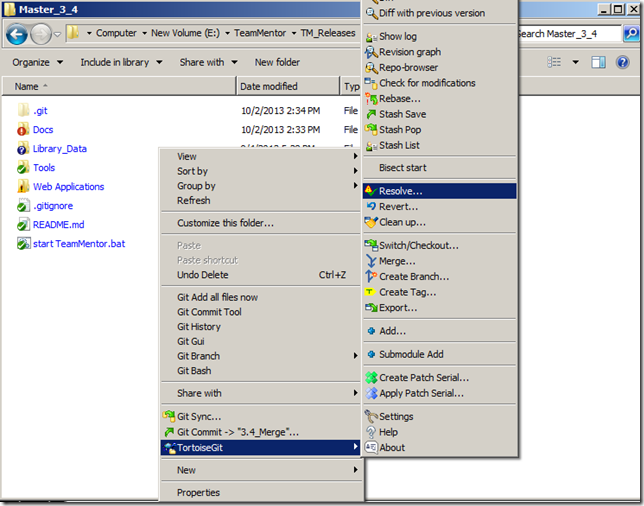
Task: Click Check for modifications icon
Action: [371, 83]
